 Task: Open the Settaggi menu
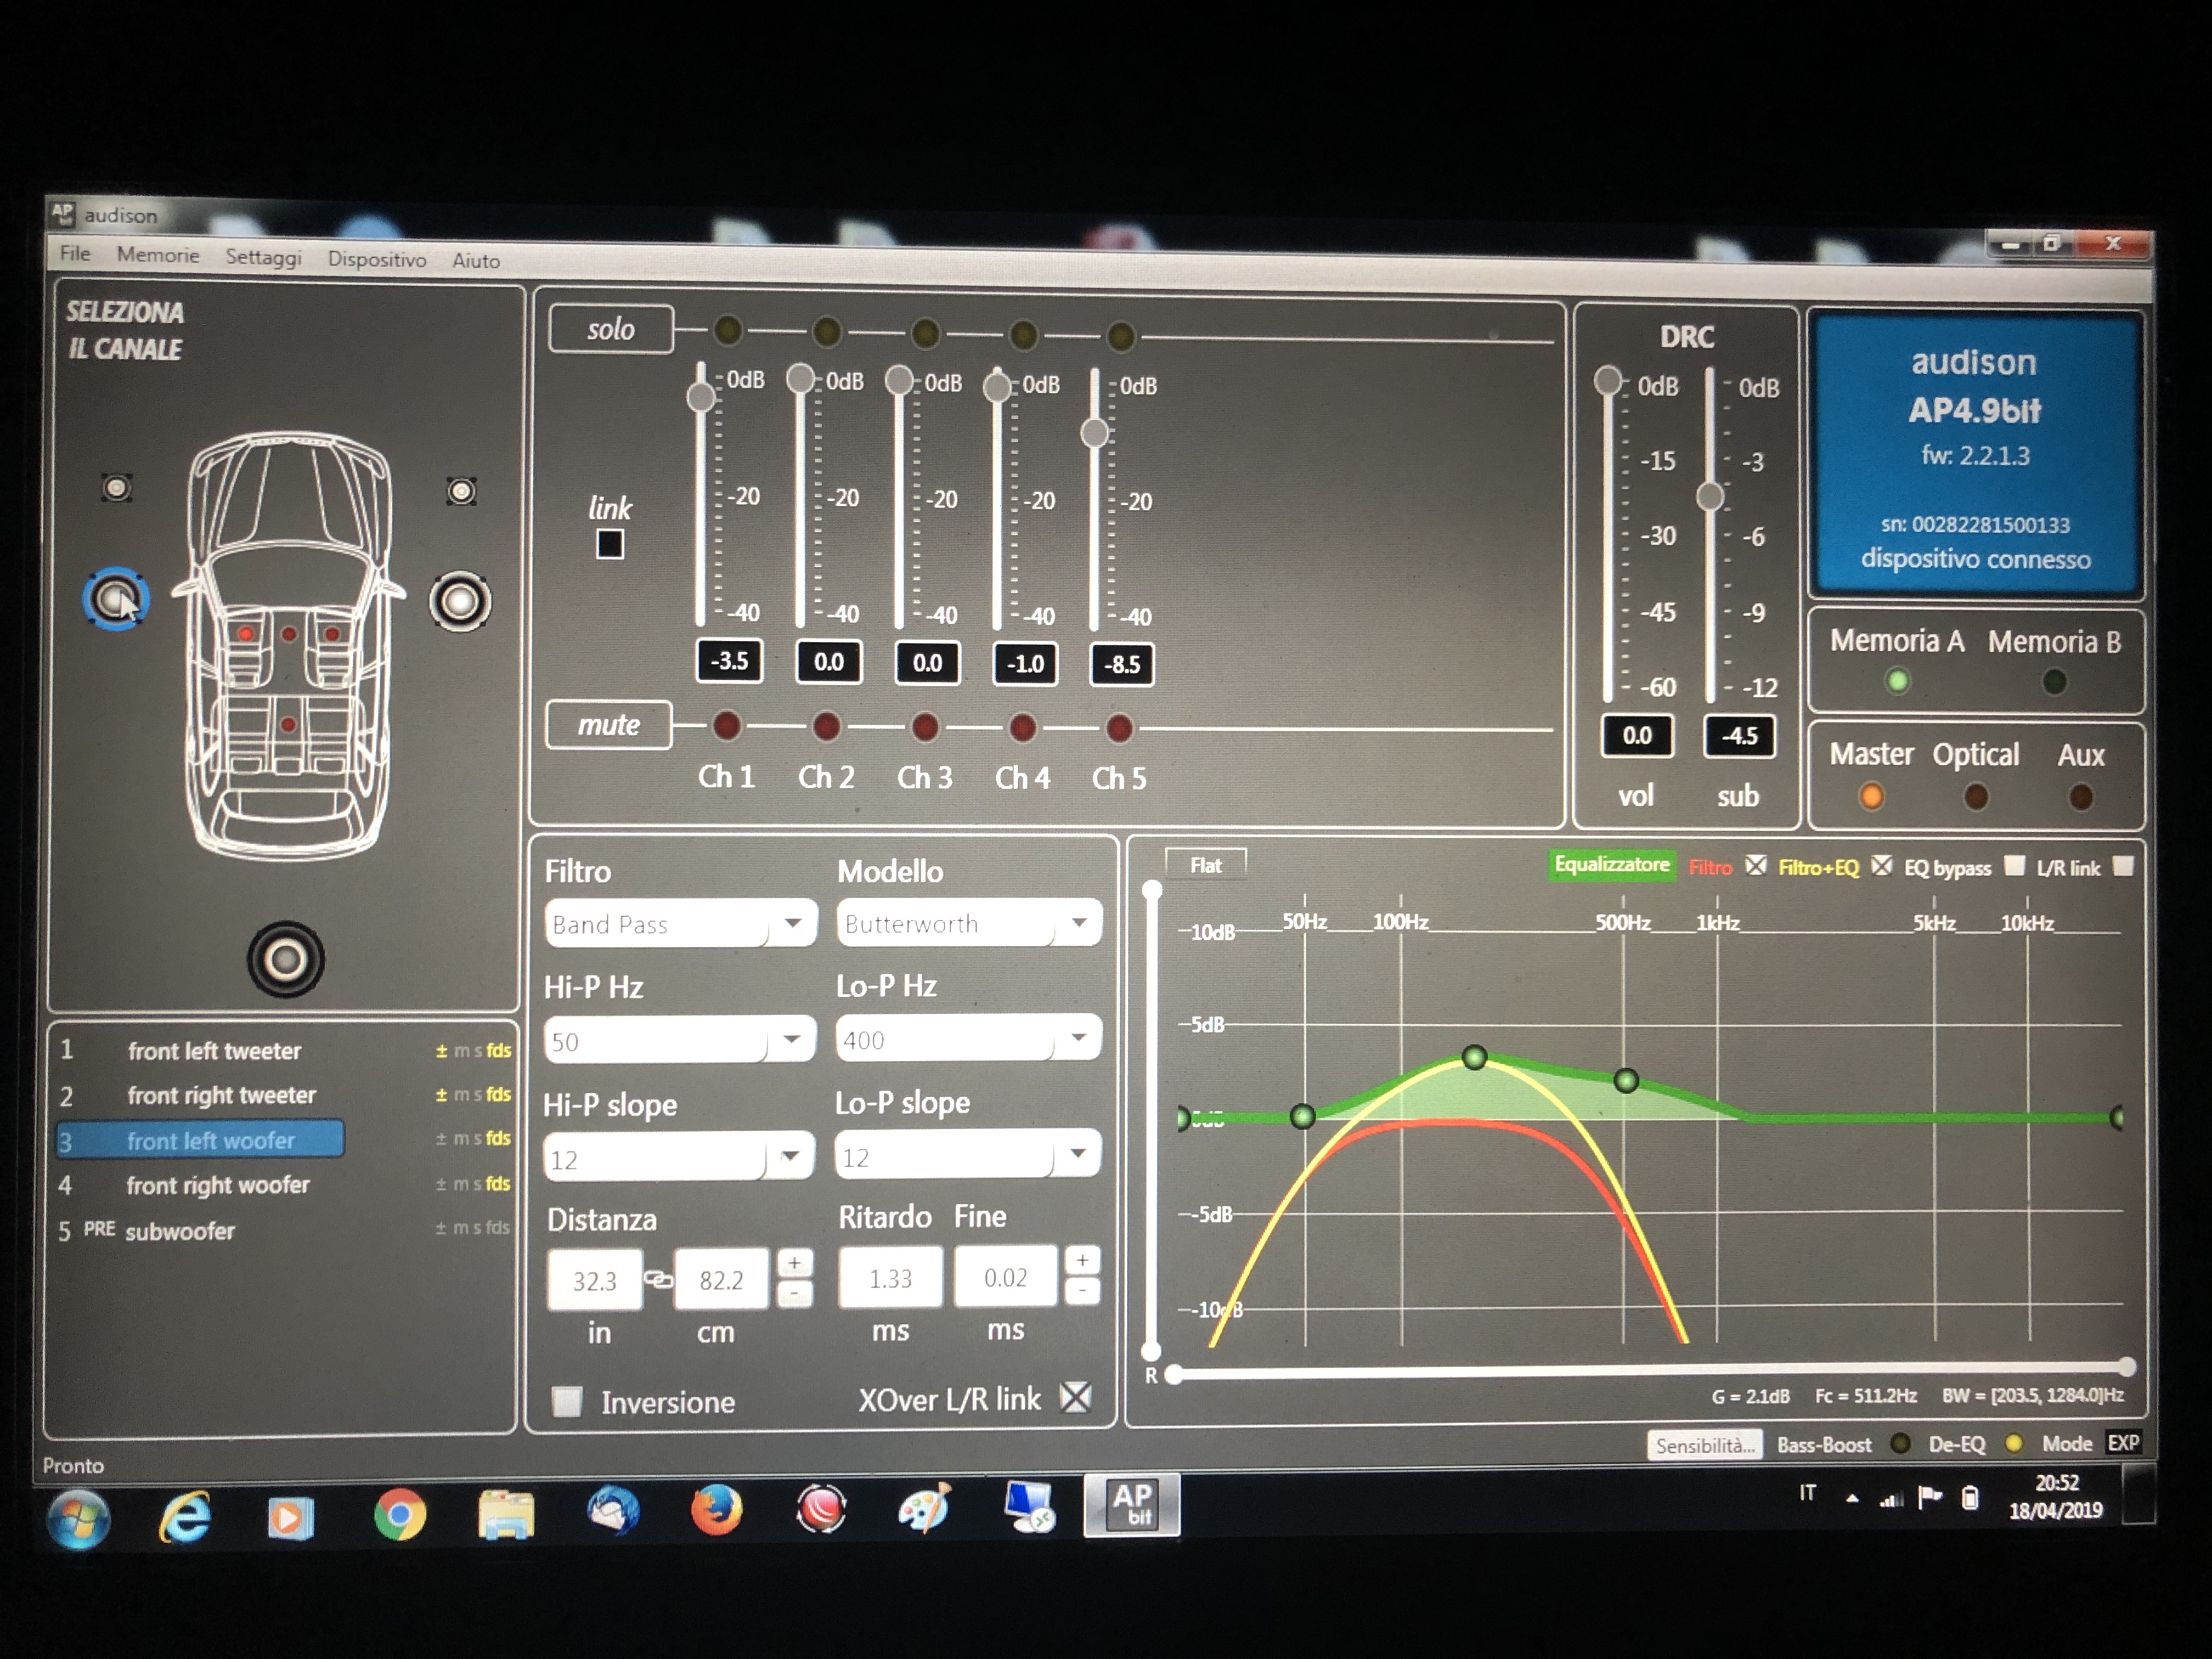pos(263,257)
